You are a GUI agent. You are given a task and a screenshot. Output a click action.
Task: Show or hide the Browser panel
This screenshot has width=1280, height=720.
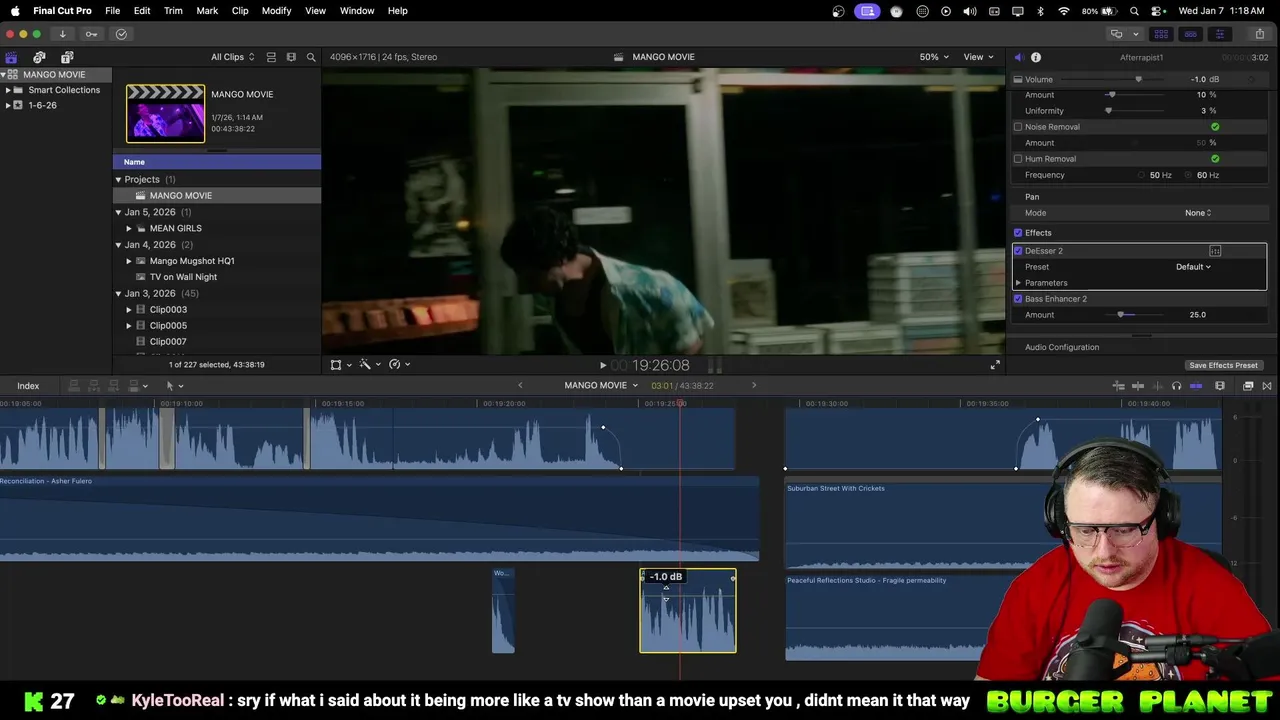[x=1161, y=34]
